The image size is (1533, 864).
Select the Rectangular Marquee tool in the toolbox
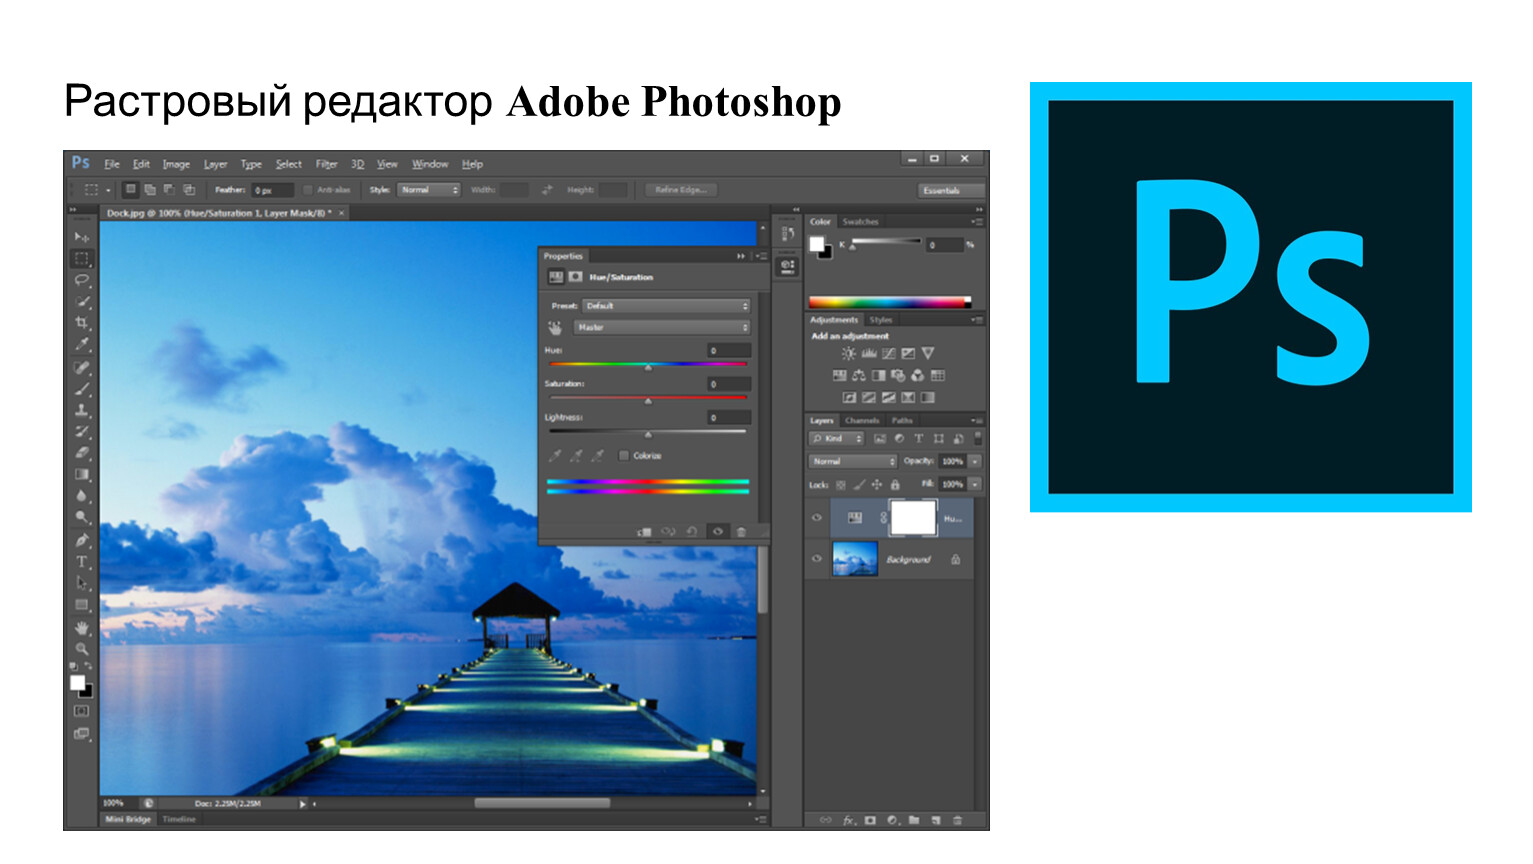pos(82,258)
